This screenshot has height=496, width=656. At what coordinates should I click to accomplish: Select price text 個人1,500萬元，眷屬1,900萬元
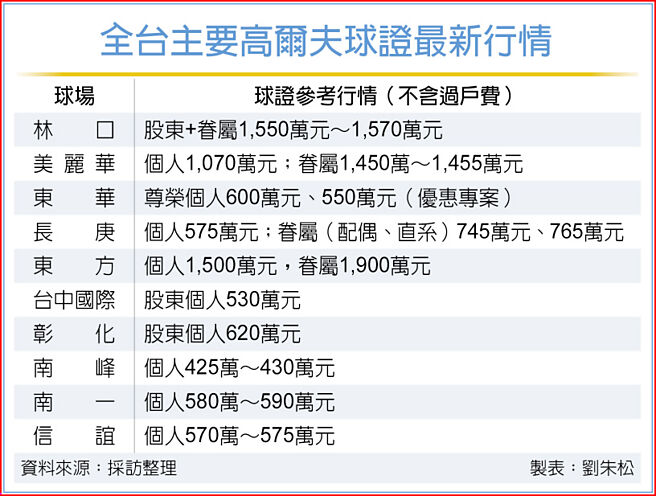(x=287, y=266)
